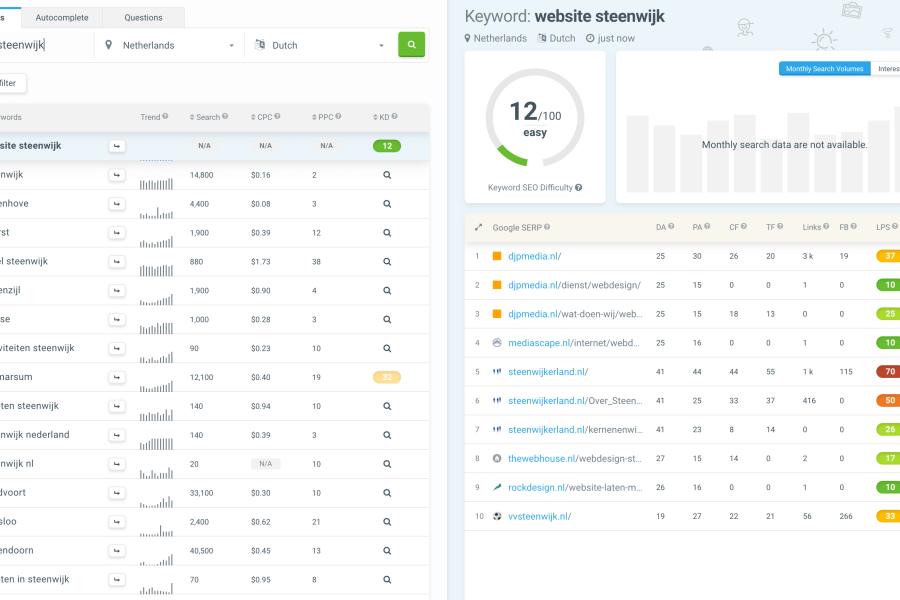The width and height of the screenshot is (900, 600).
Task: Open the vvsteenwijk.nl/ result link
Action: click(540, 516)
